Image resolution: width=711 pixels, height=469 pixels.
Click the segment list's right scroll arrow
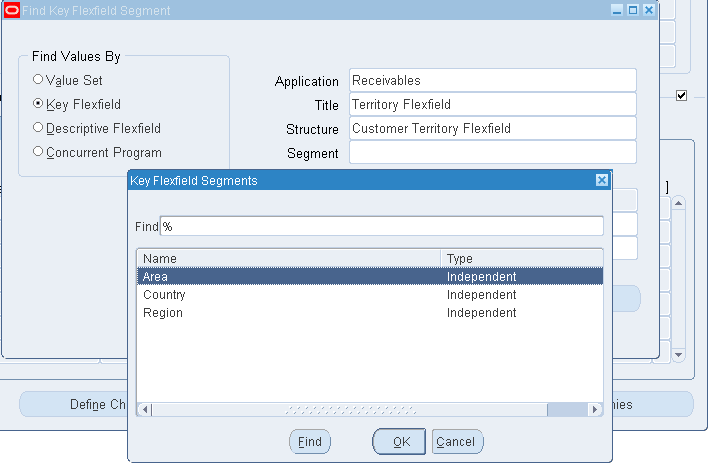coord(596,409)
